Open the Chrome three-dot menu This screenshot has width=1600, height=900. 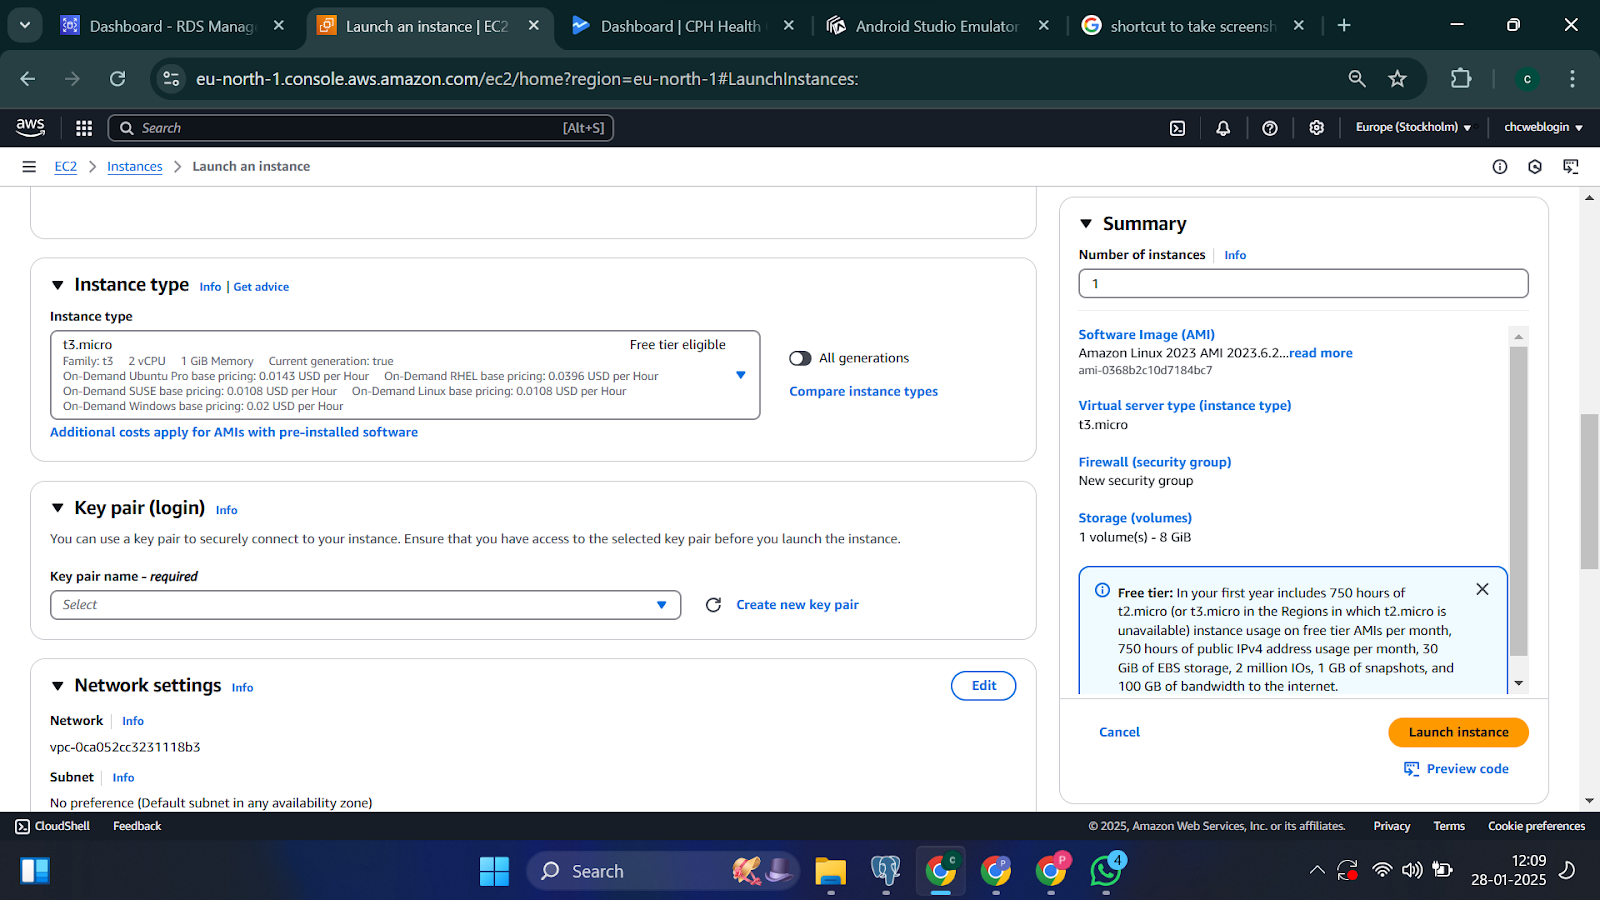pyautogui.click(x=1572, y=79)
